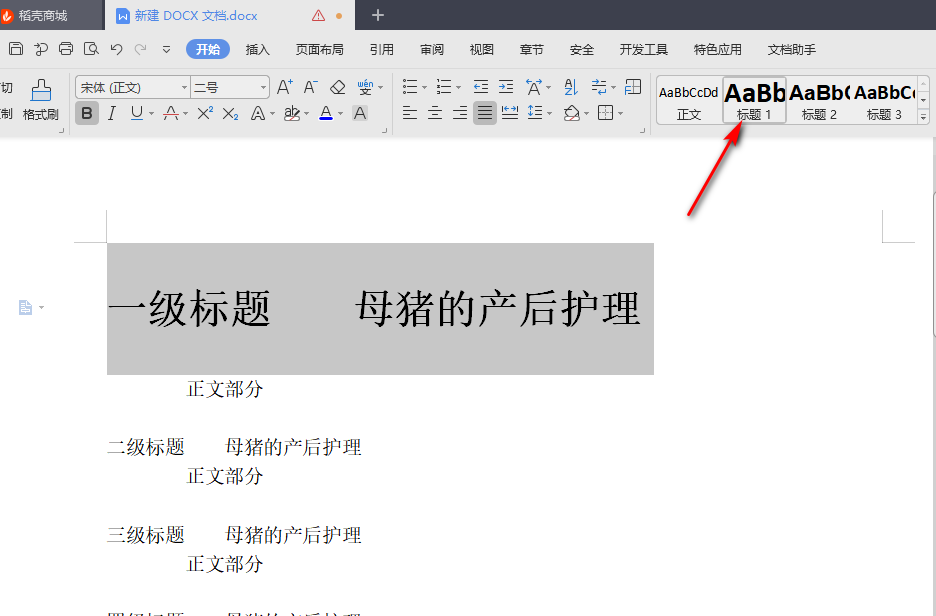
Task: Insert bulleted list
Action: 410,87
